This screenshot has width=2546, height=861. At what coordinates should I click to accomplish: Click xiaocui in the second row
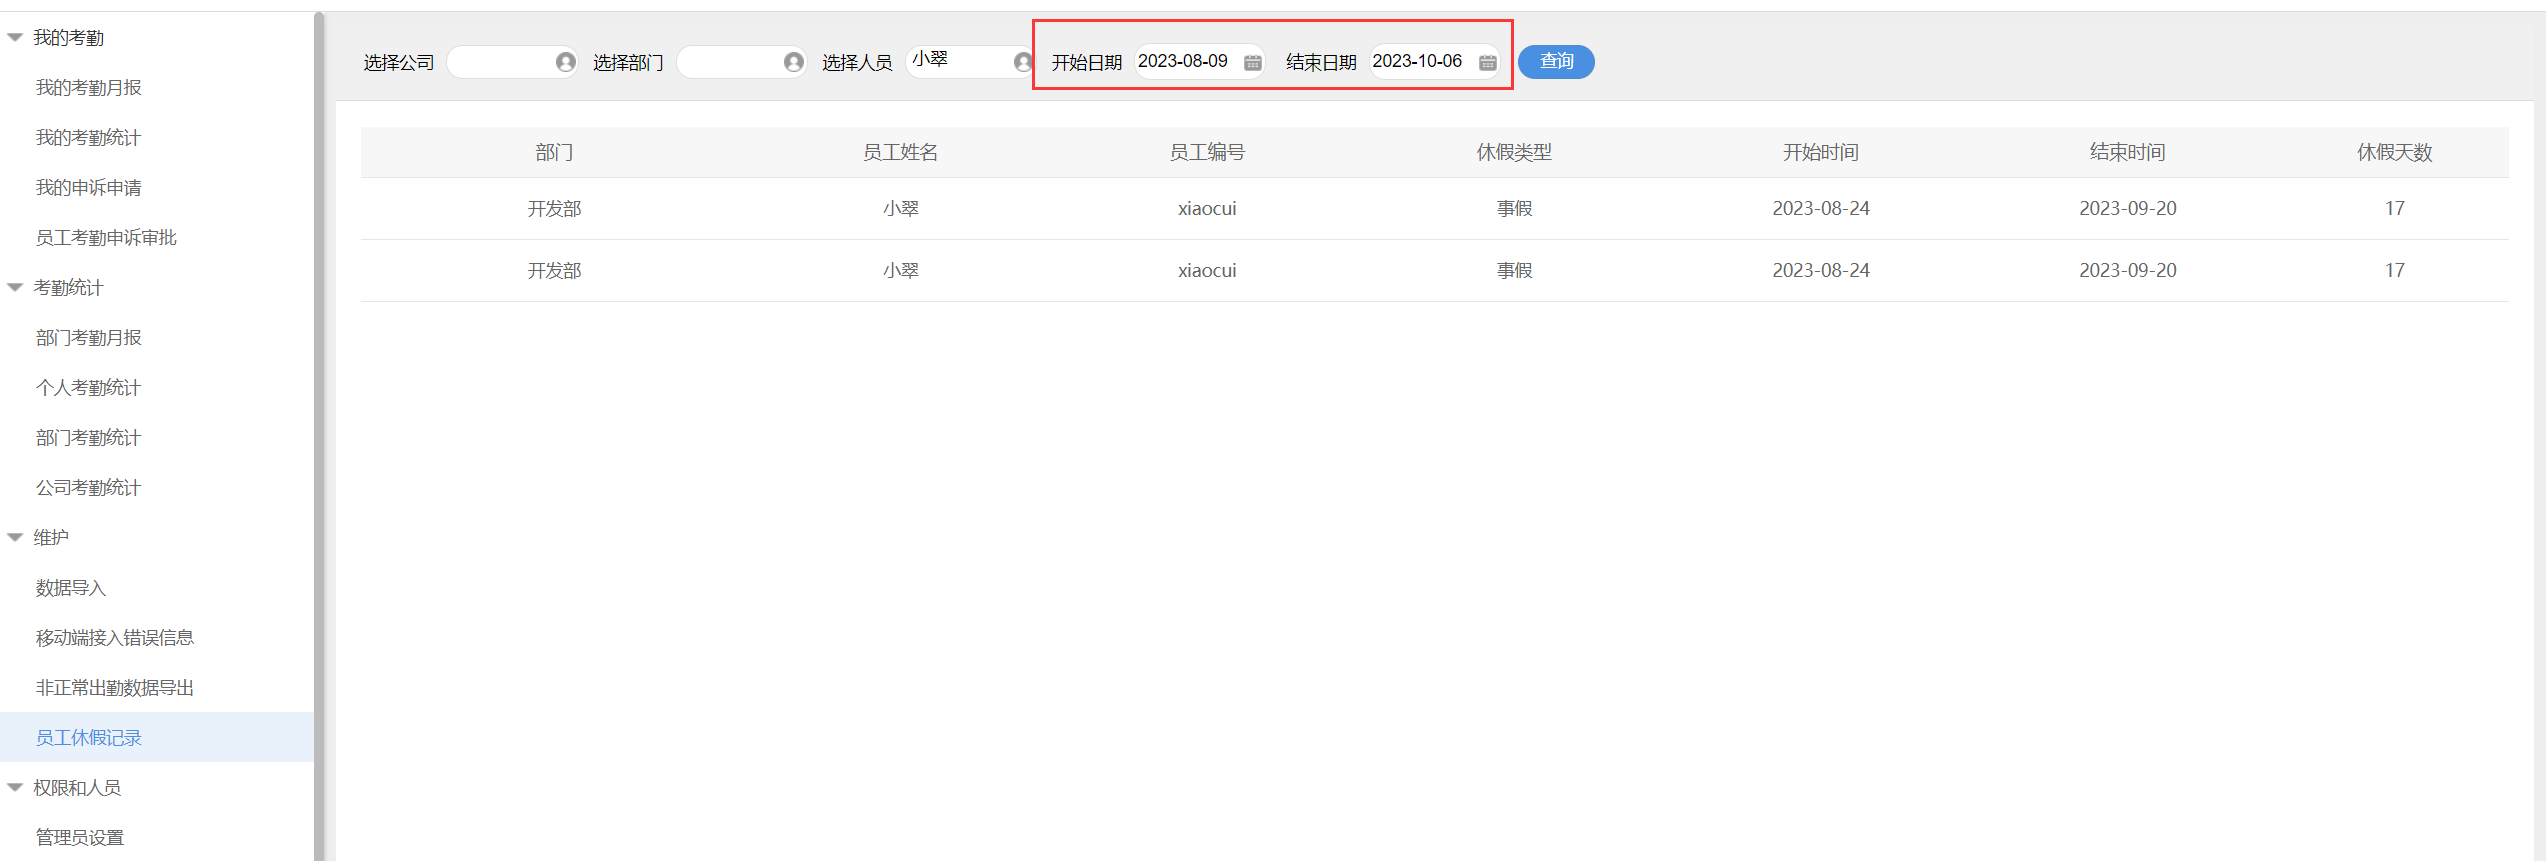[1207, 271]
